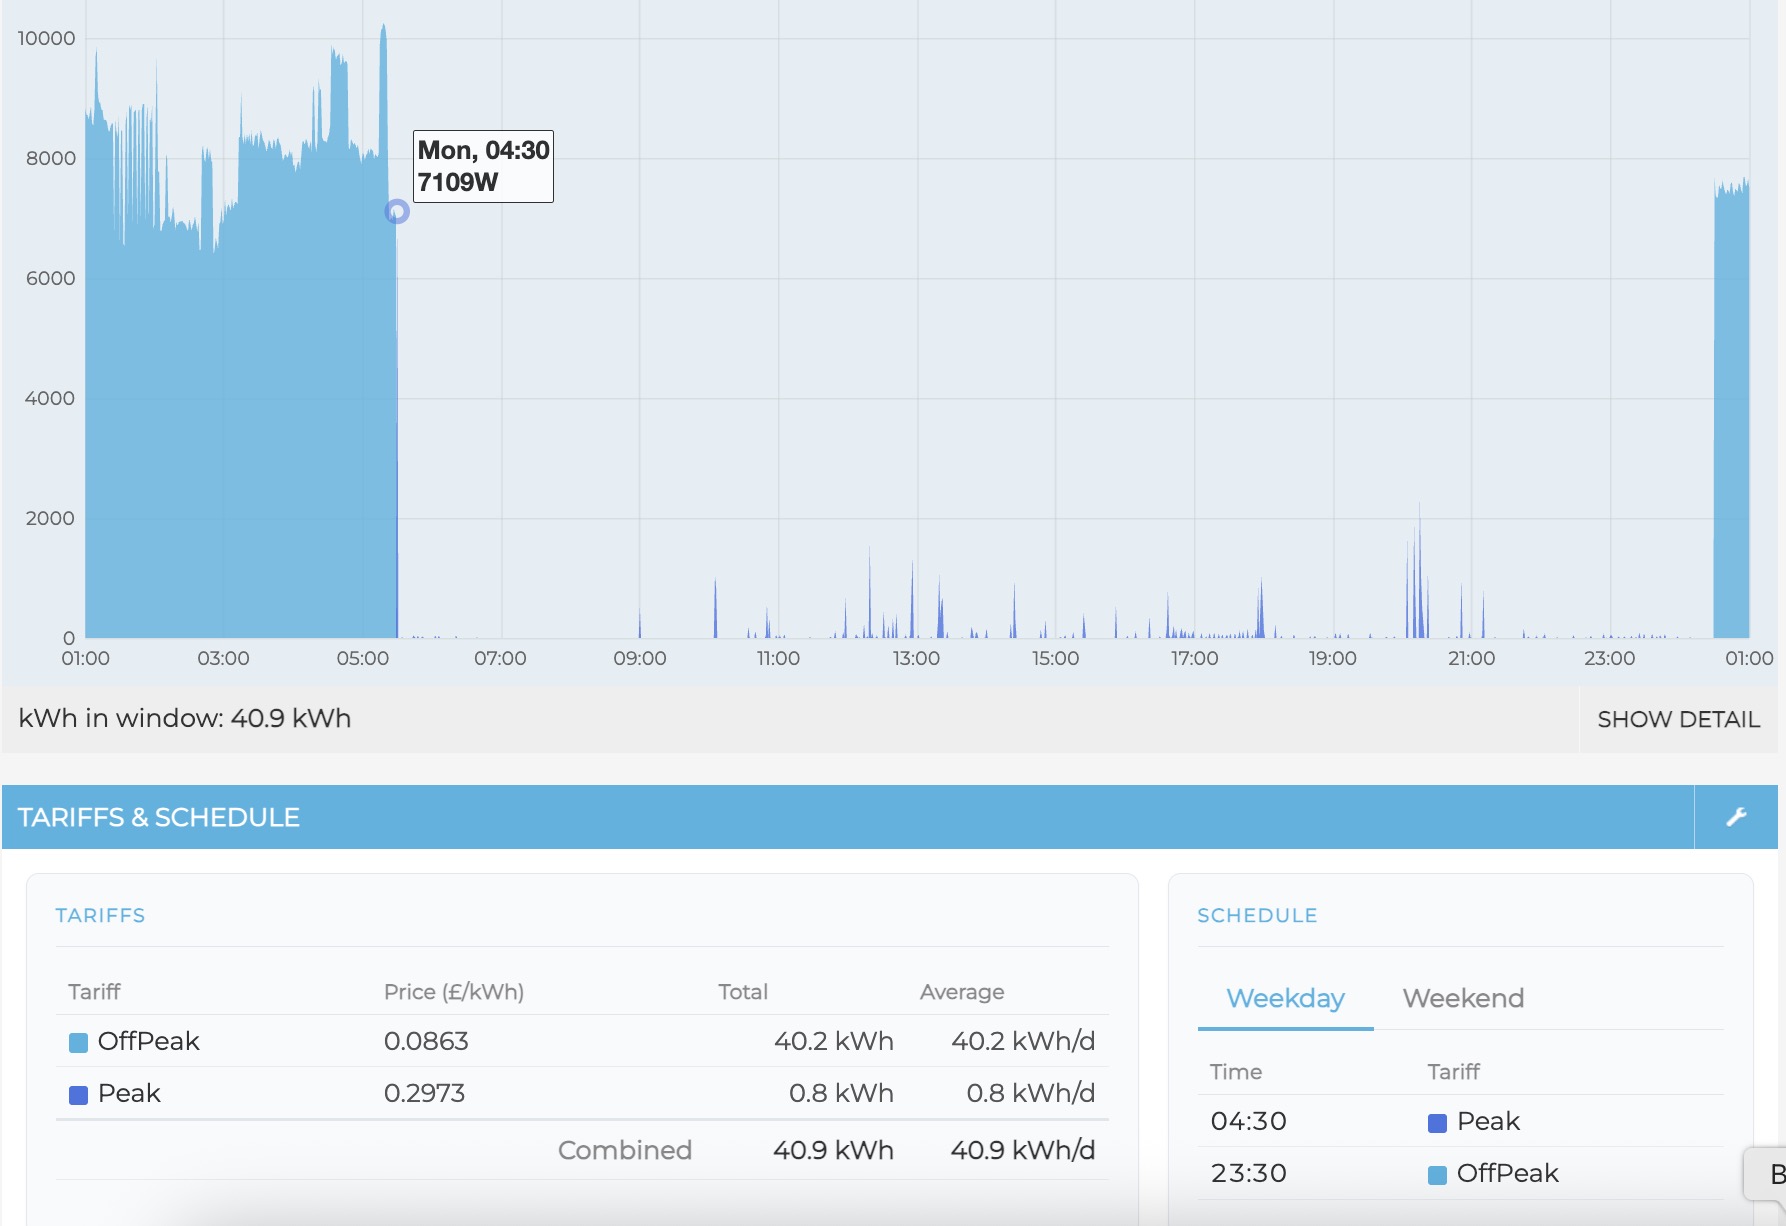Viewport: 1786px width, 1226px height.
Task: Click the highlighted 04:30 data point marker
Action: click(397, 211)
